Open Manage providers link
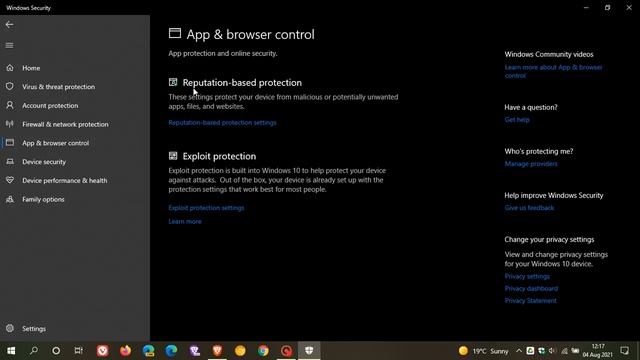This screenshot has height=360, width=640. click(x=531, y=164)
